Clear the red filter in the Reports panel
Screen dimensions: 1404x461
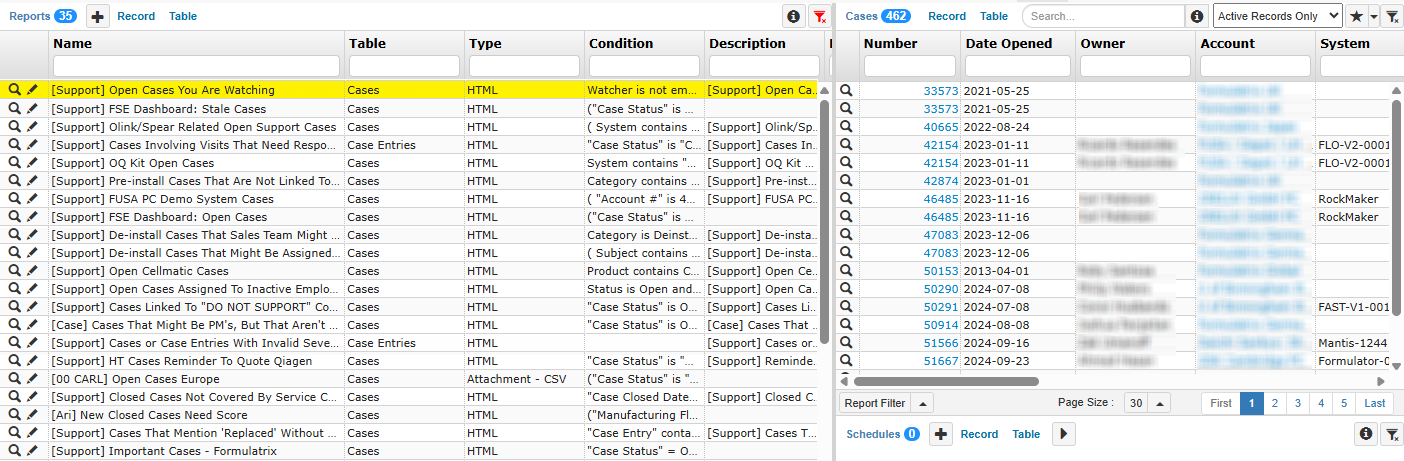pyautogui.click(x=820, y=16)
